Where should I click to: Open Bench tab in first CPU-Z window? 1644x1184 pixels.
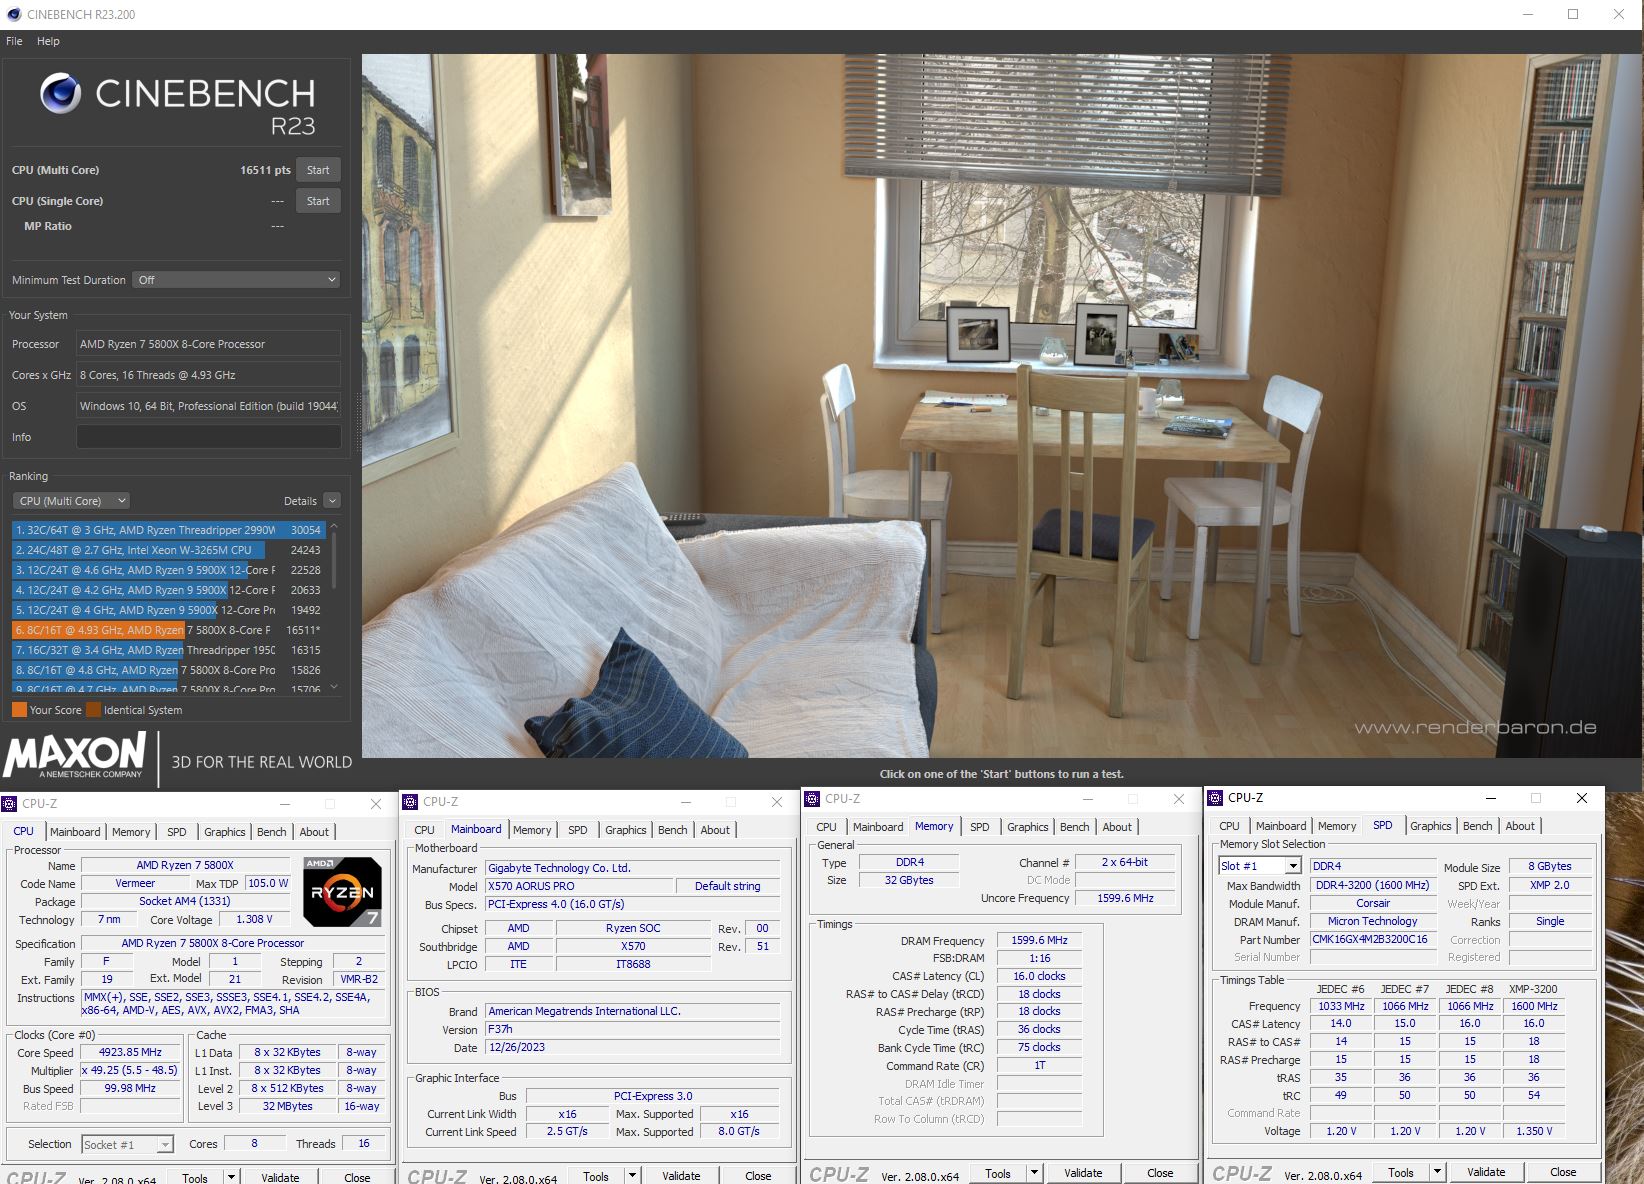coord(271,832)
